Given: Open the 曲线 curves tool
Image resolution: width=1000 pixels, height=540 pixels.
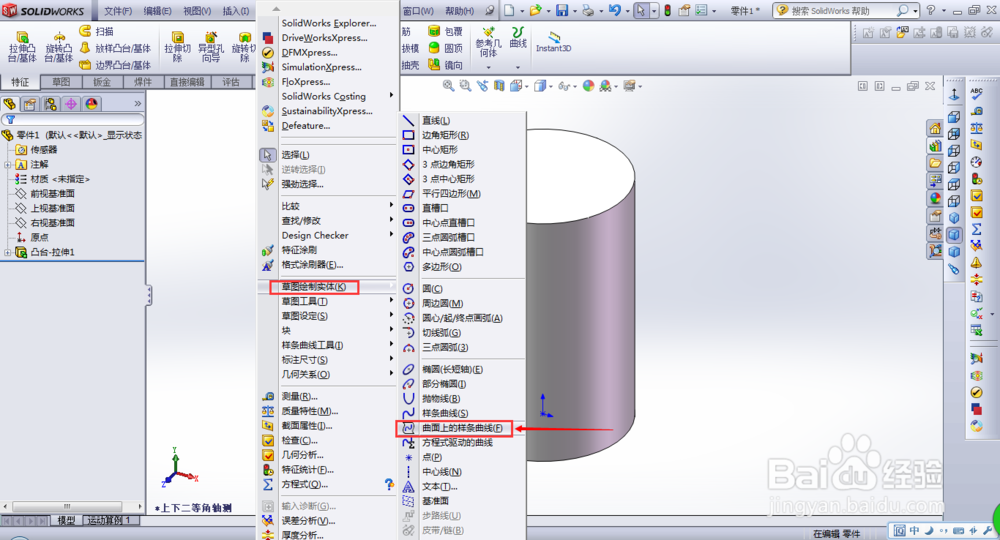Looking at the screenshot, I should pos(518,37).
